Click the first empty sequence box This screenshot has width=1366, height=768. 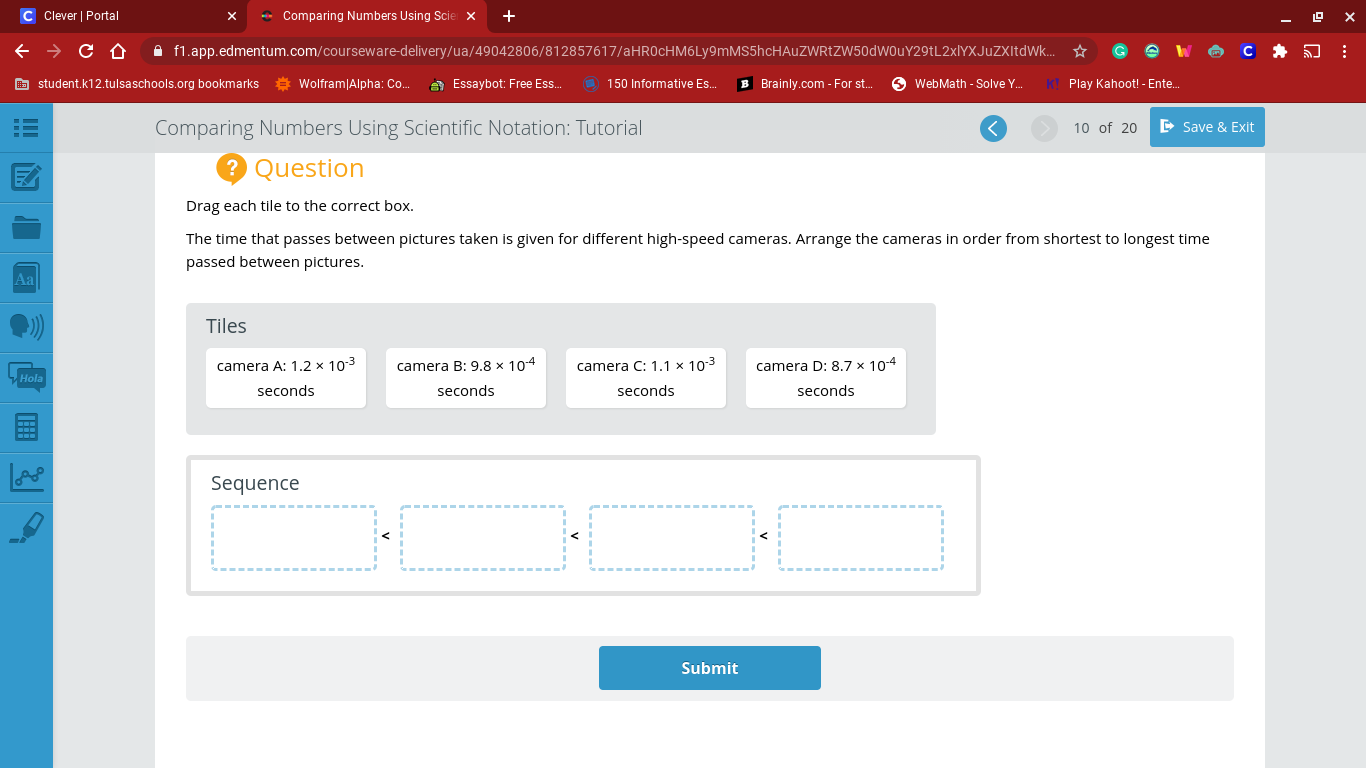294,538
